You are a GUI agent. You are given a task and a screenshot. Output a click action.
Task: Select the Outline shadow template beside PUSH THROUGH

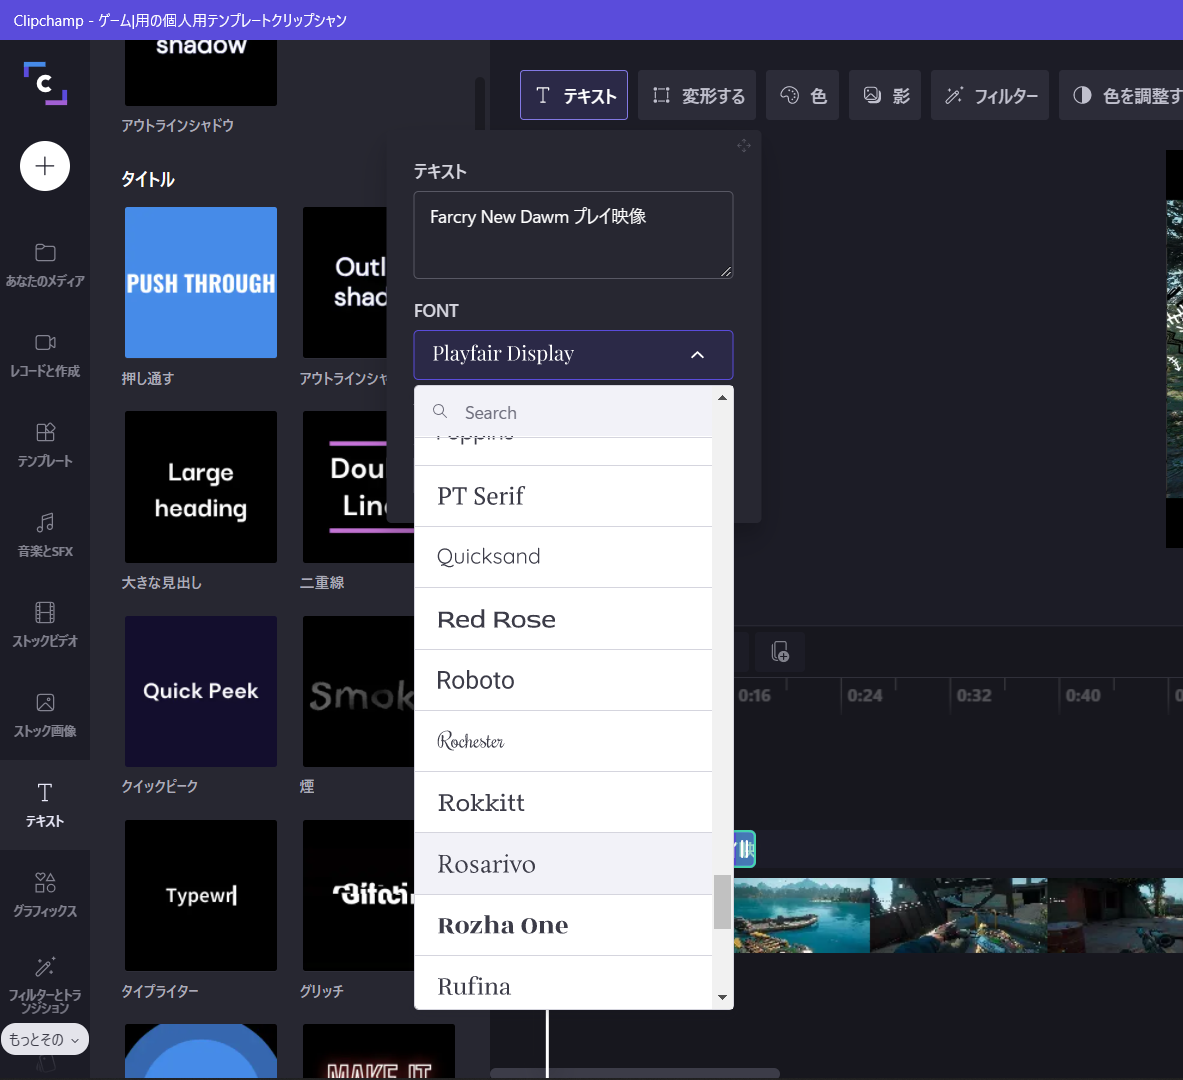point(345,282)
